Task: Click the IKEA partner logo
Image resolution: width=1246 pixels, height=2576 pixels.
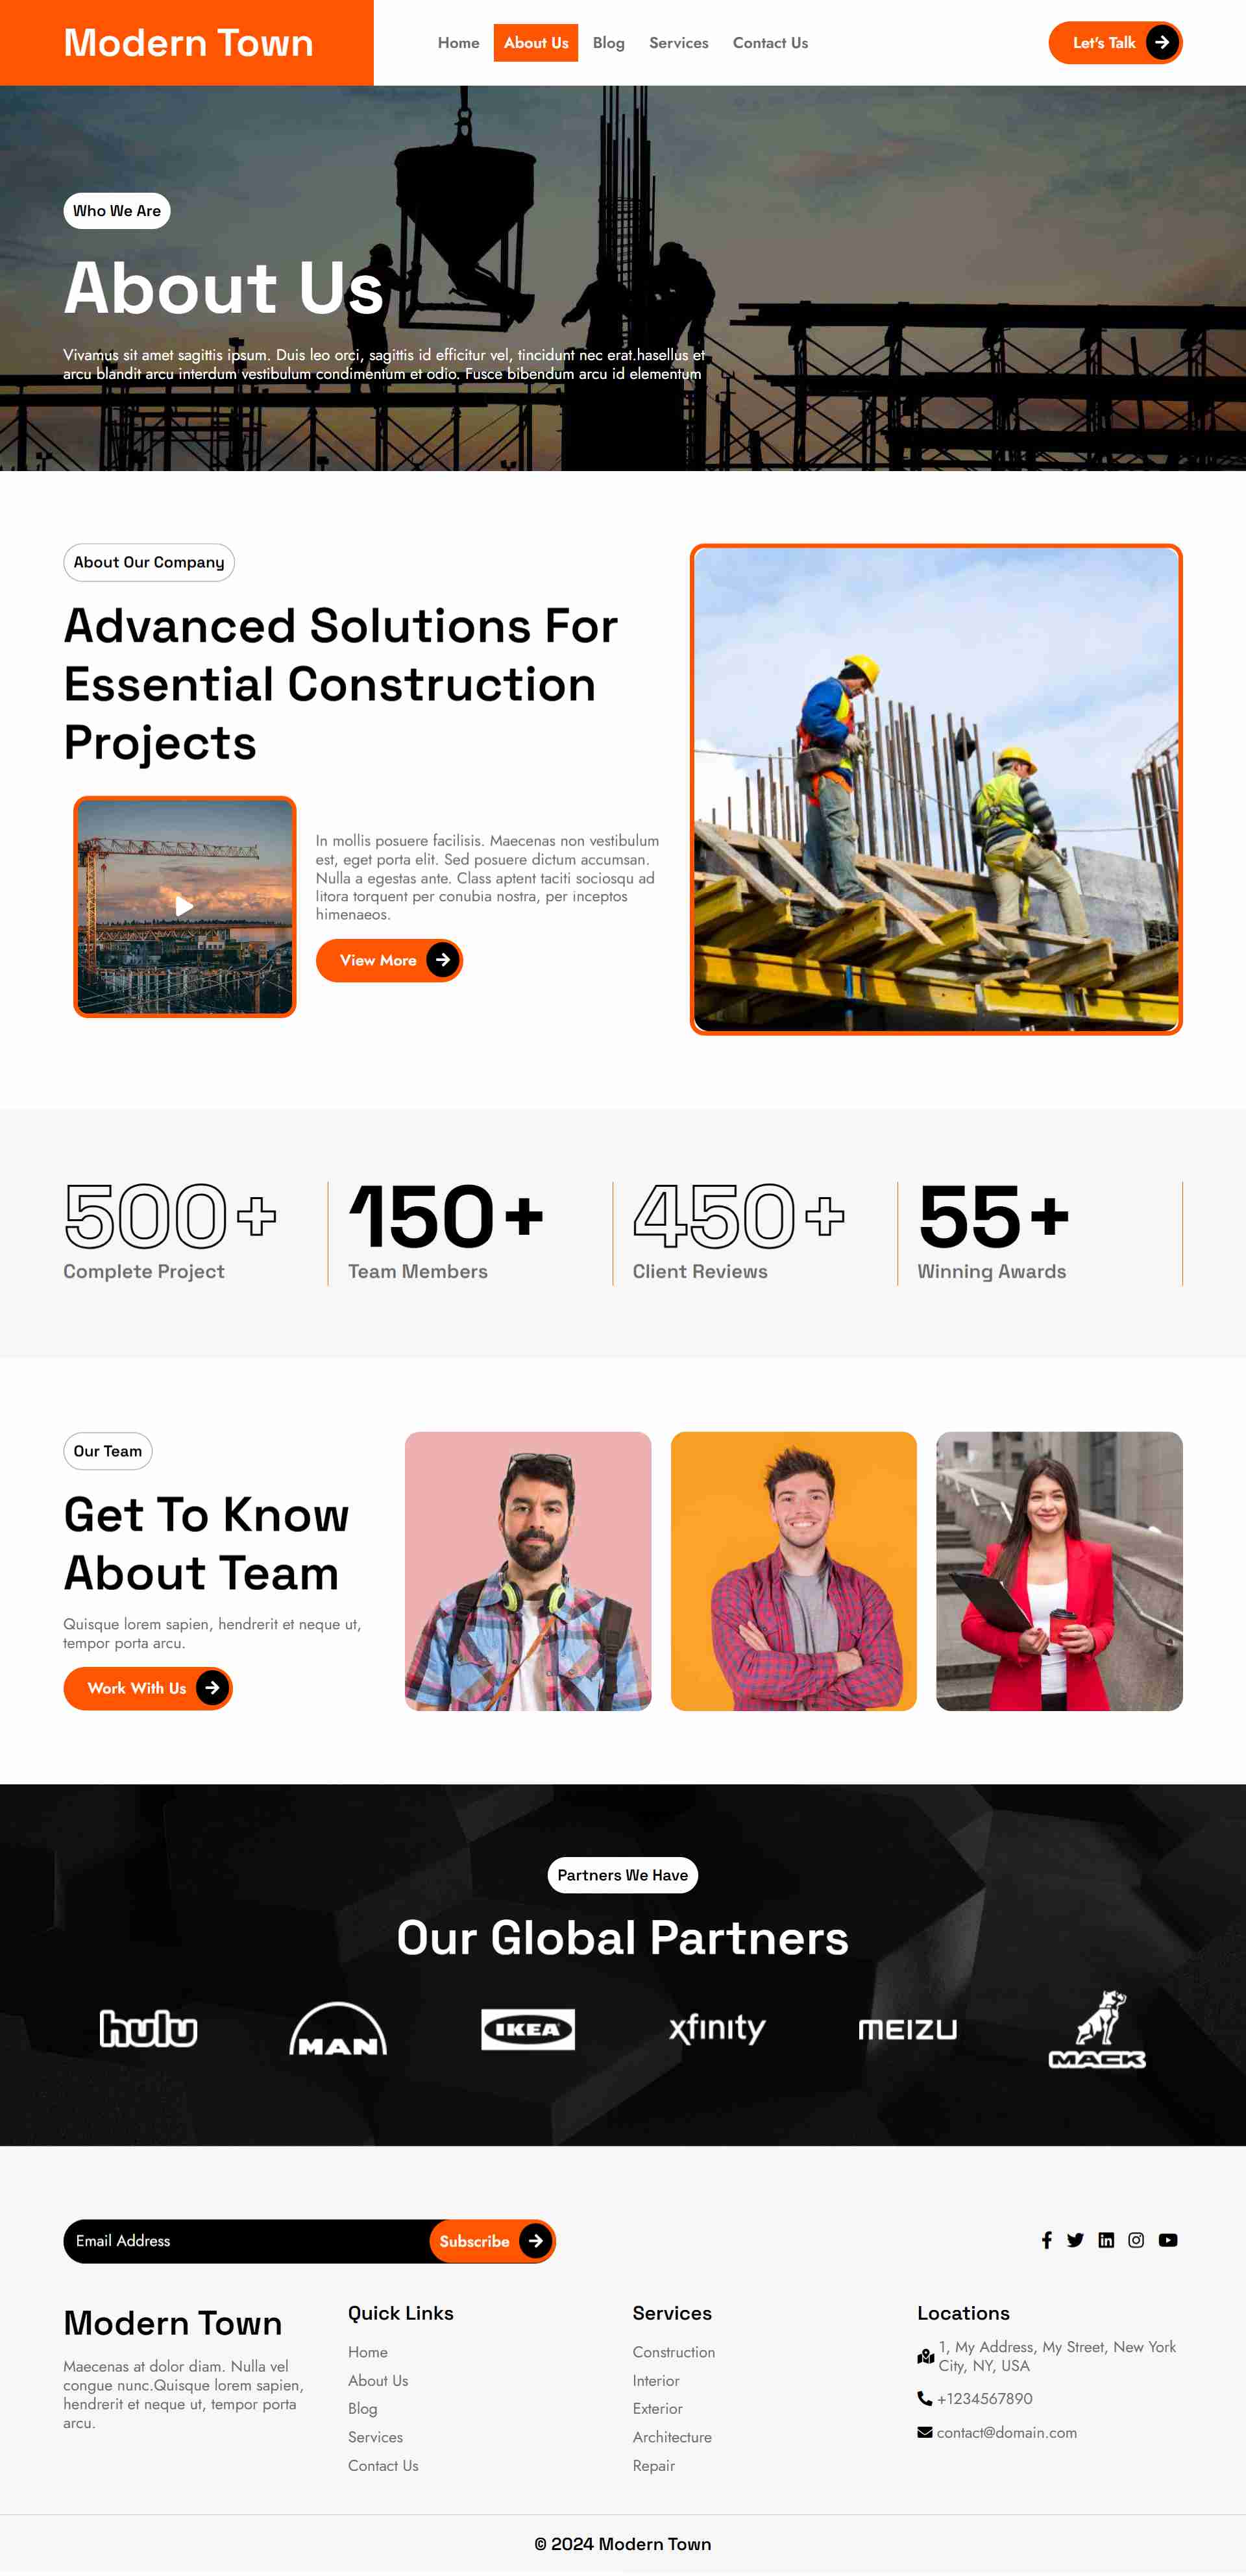Action: coord(528,2029)
